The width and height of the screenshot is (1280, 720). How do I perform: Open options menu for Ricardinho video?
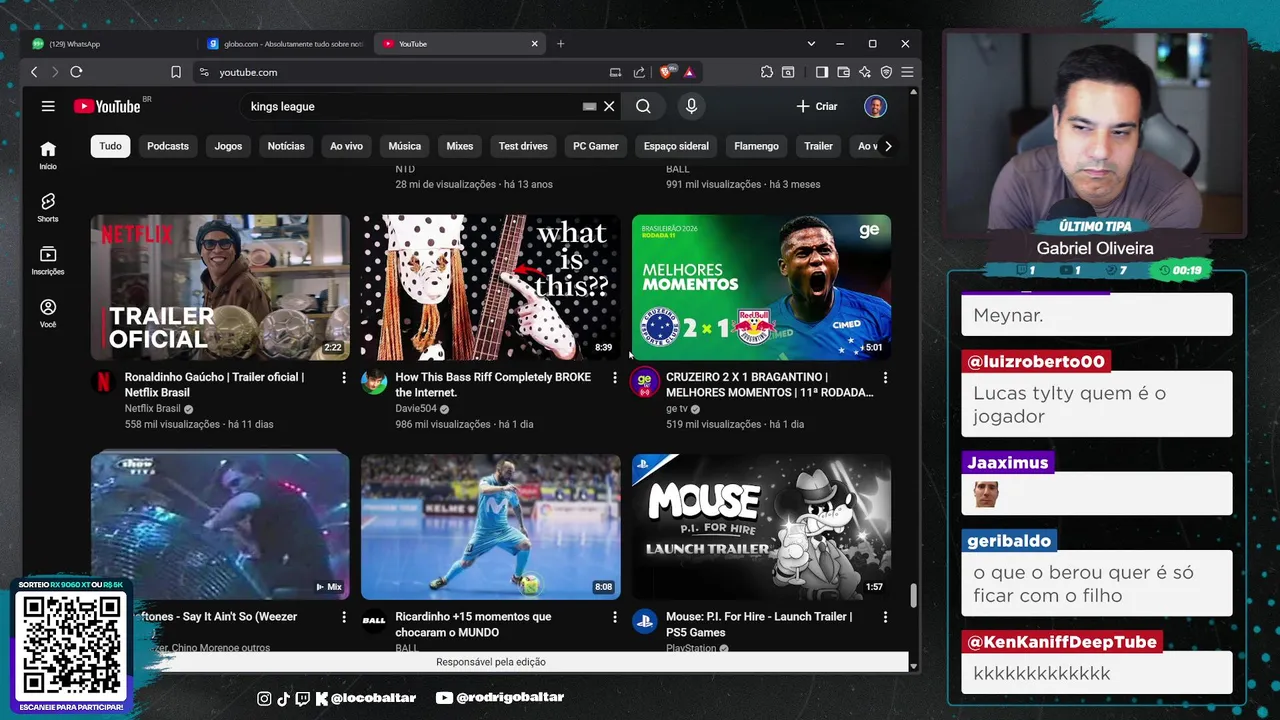[x=615, y=618]
